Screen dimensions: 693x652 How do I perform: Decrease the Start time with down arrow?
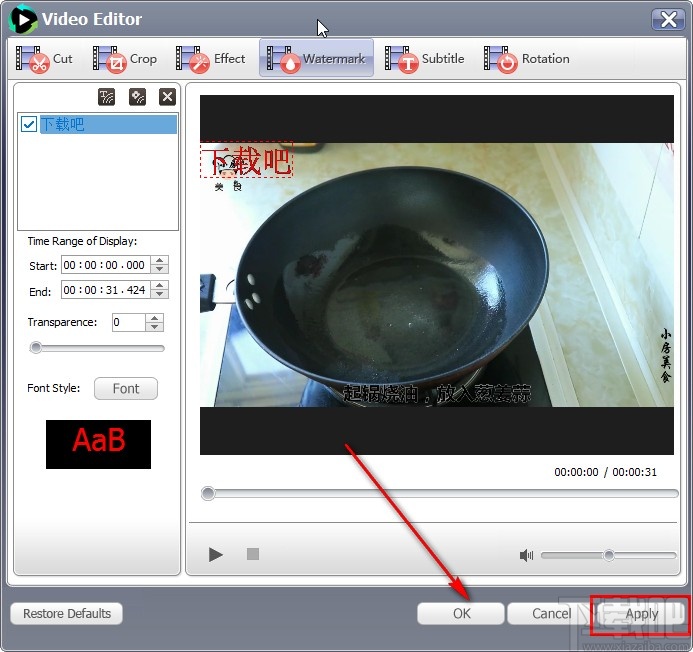point(160,269)
